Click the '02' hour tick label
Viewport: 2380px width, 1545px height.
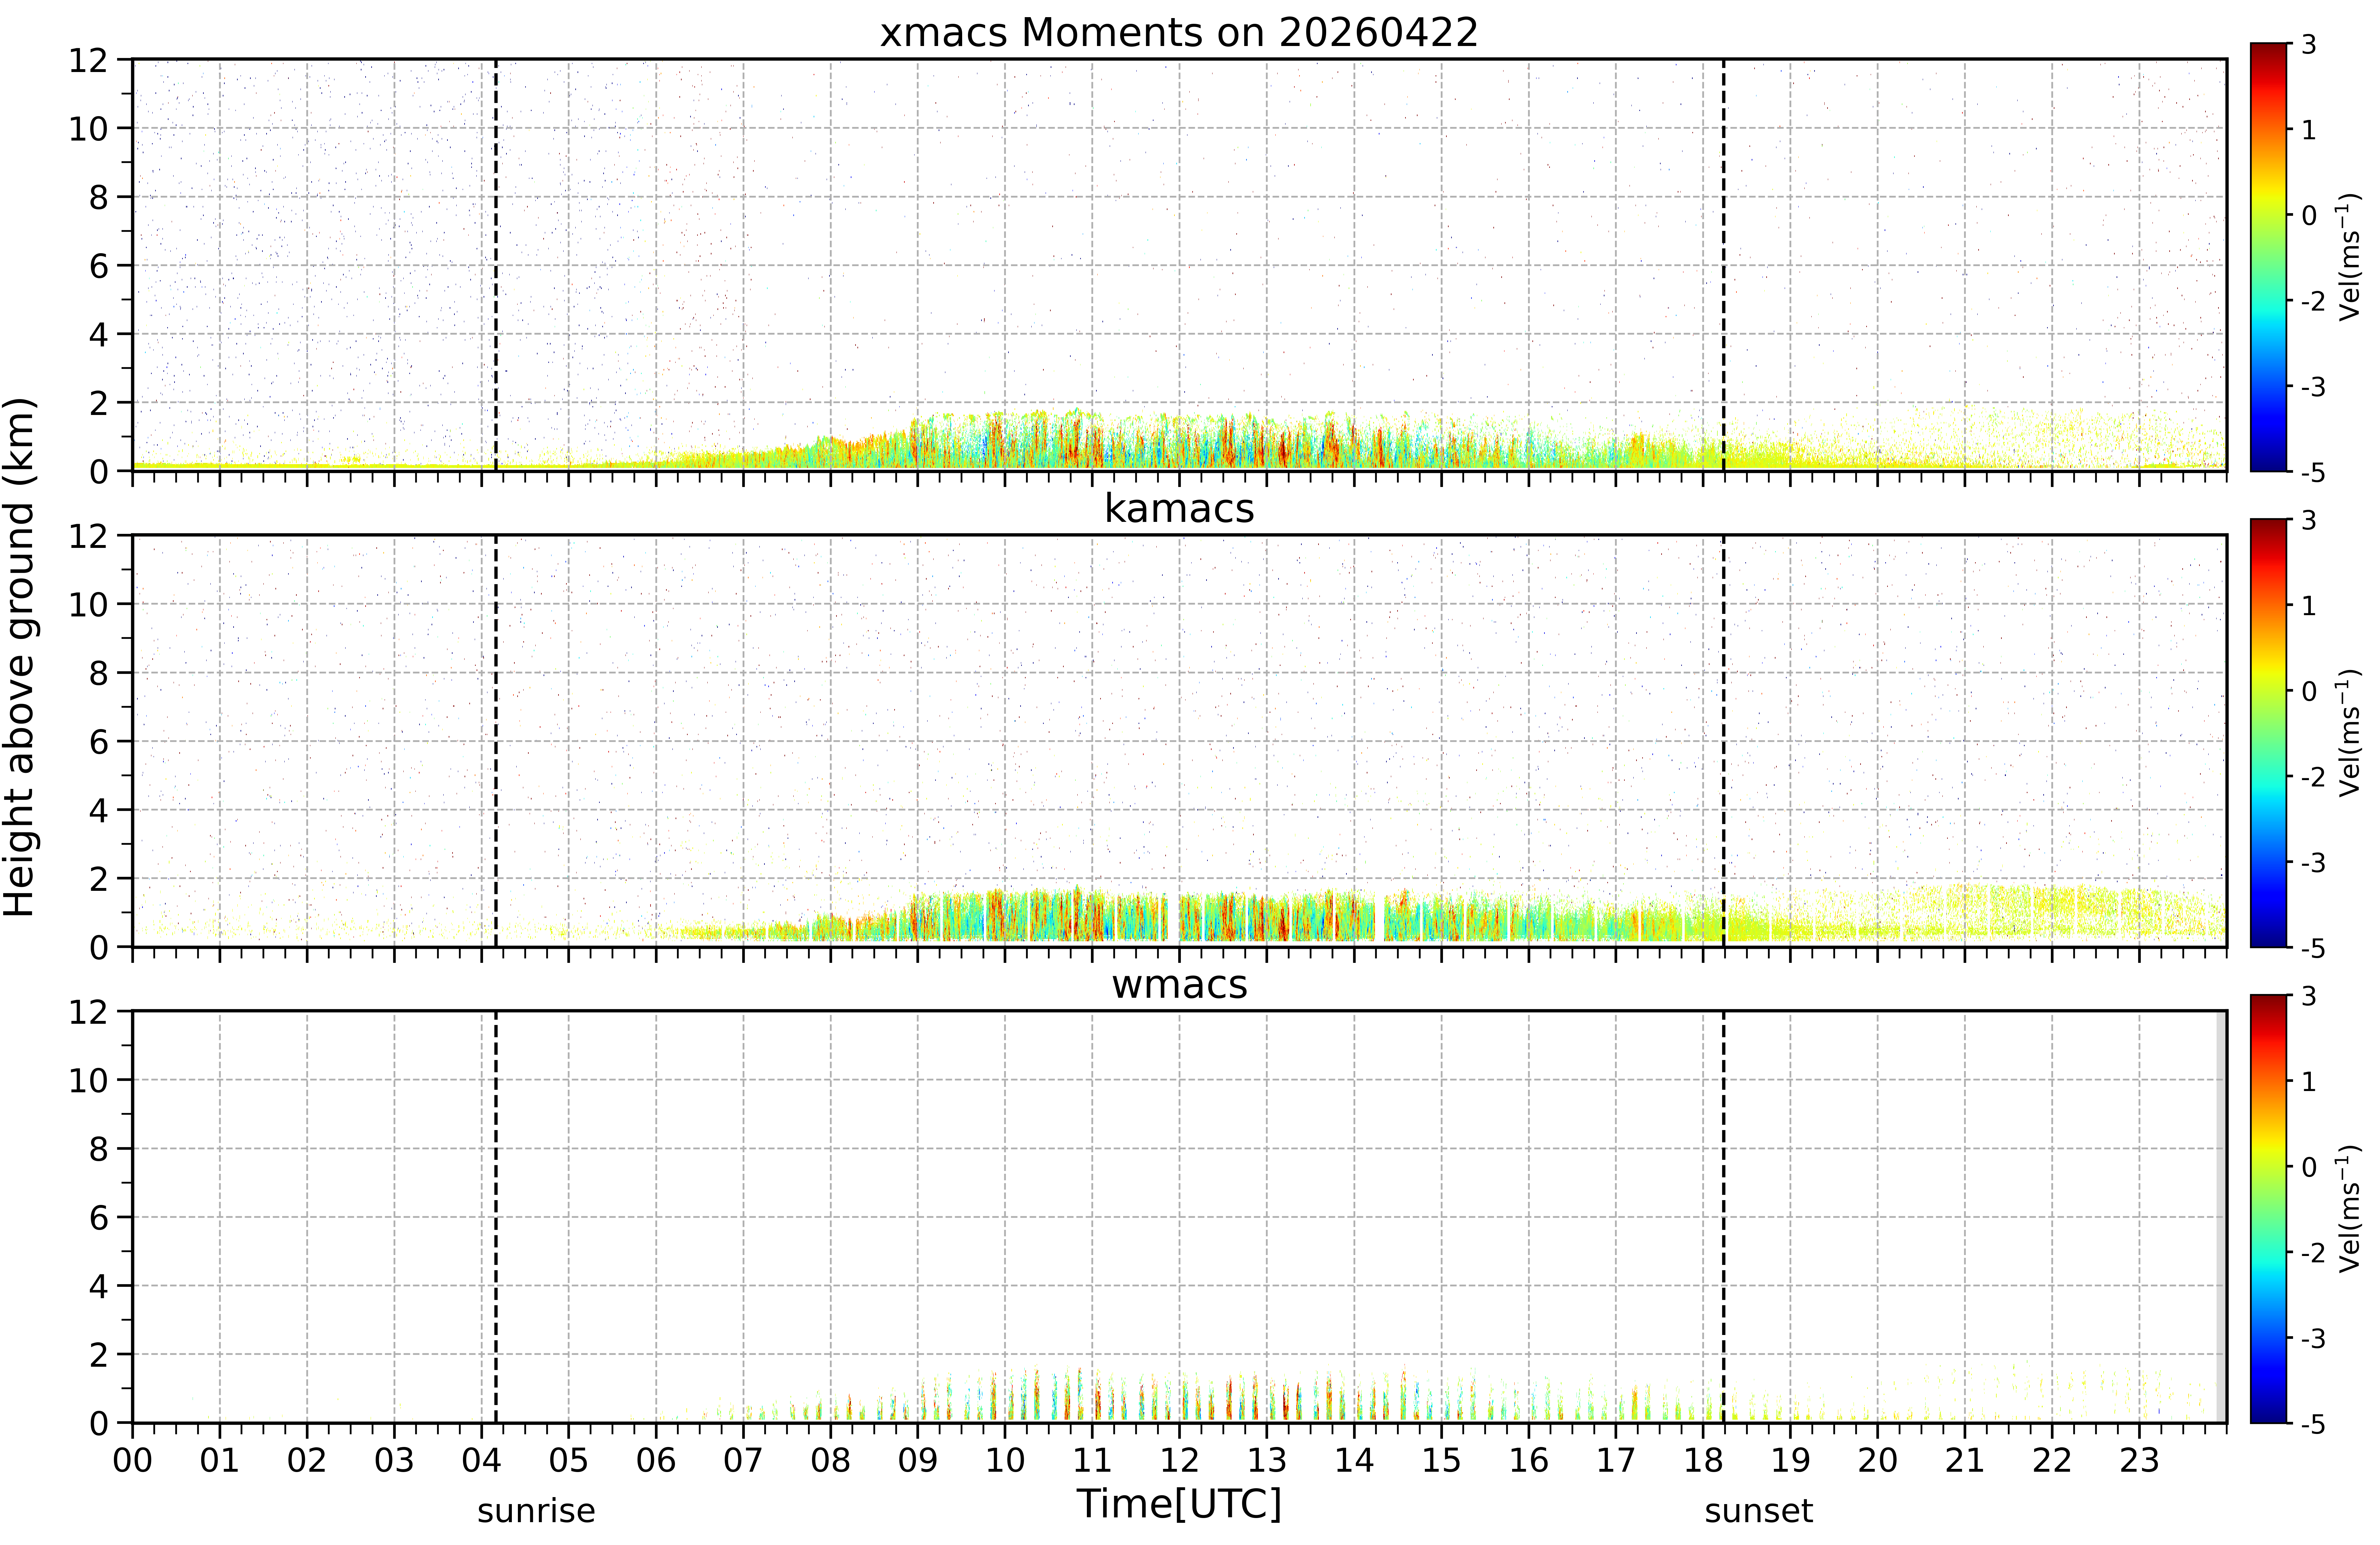tap(307, 1461)
